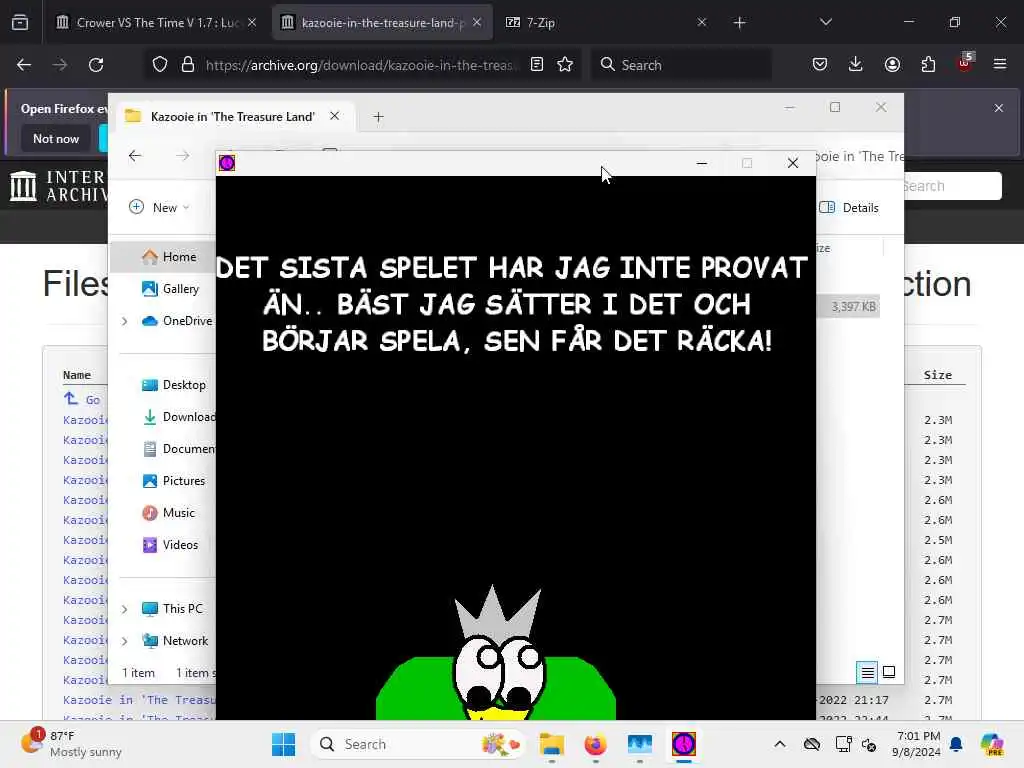Screen dimensions: 1024x768
Task: Click the game window's purple icon
Action: [x=227, y=163]
